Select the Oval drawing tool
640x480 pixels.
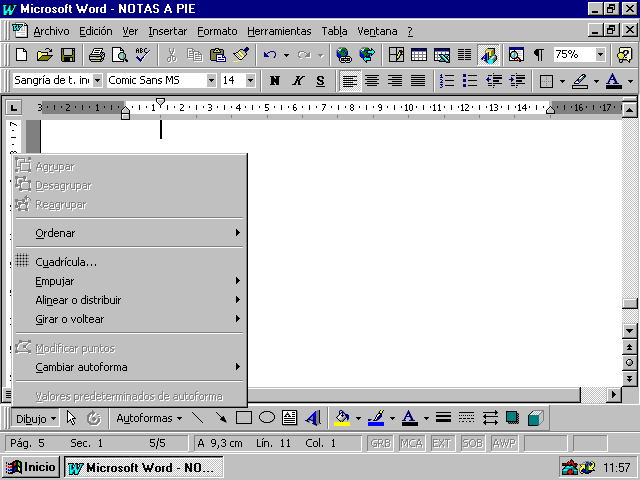pos(267,418)
